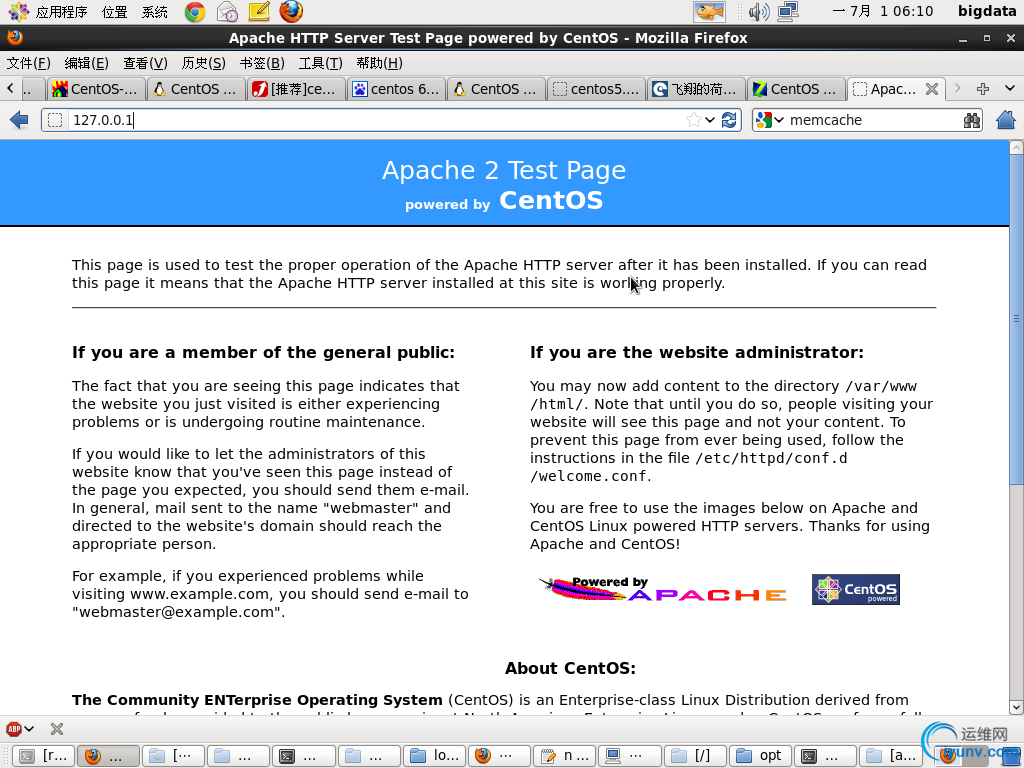Screen dimensions: 1024x768
Task: Switch to the terminal taskbar item labeled [r...
Action: [x=44, y=756]
